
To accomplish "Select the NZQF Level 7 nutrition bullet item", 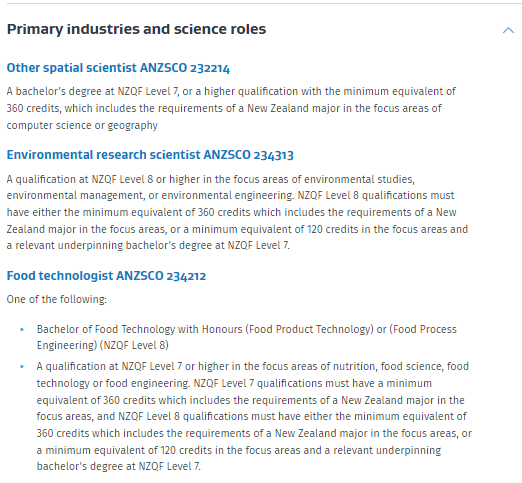I will (x=254, y=416).
